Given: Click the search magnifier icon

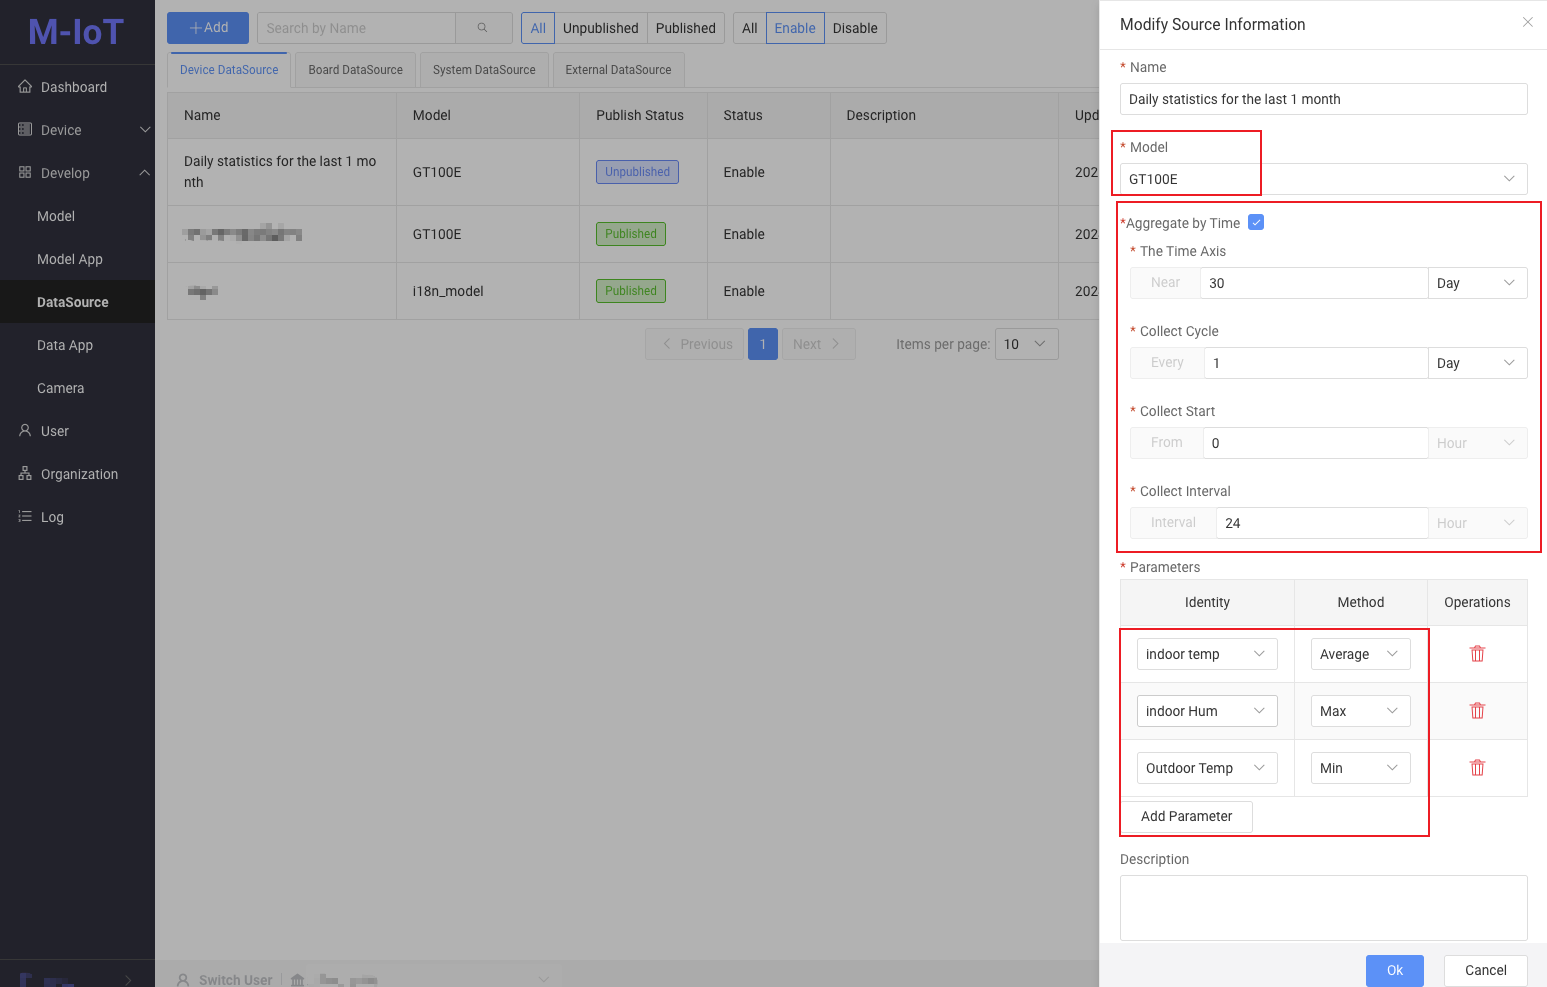Looking at the screenshot, I should tap(483, 28).
